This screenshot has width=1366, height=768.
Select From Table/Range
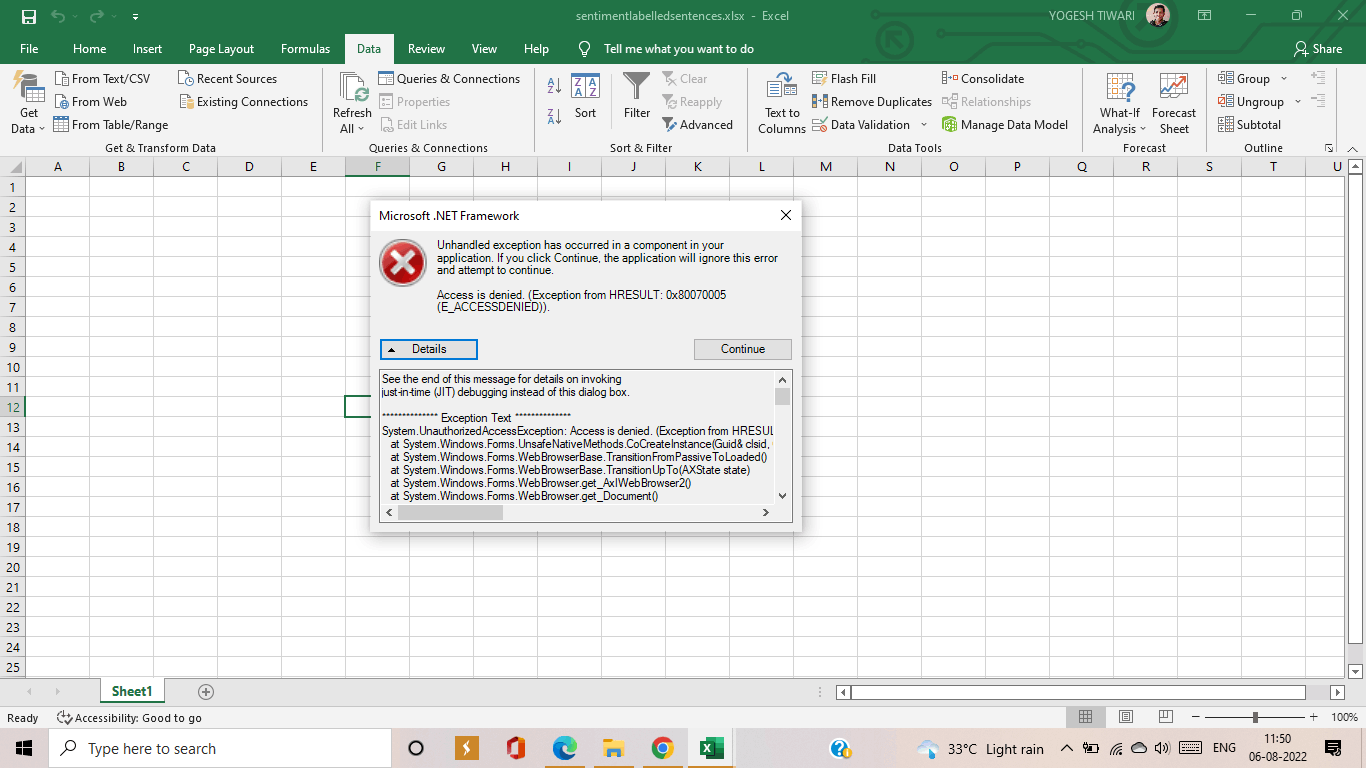pyautogui.click(x=111, y=124)
